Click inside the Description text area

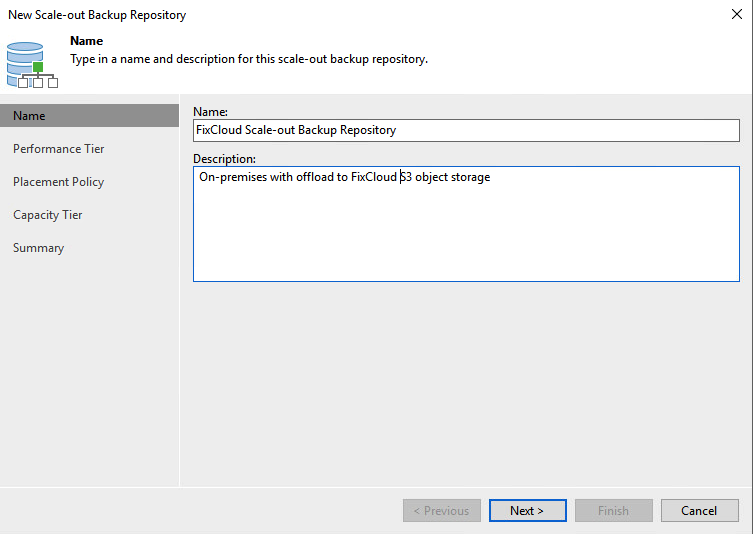pyautogui.click(x=466, y=224)
